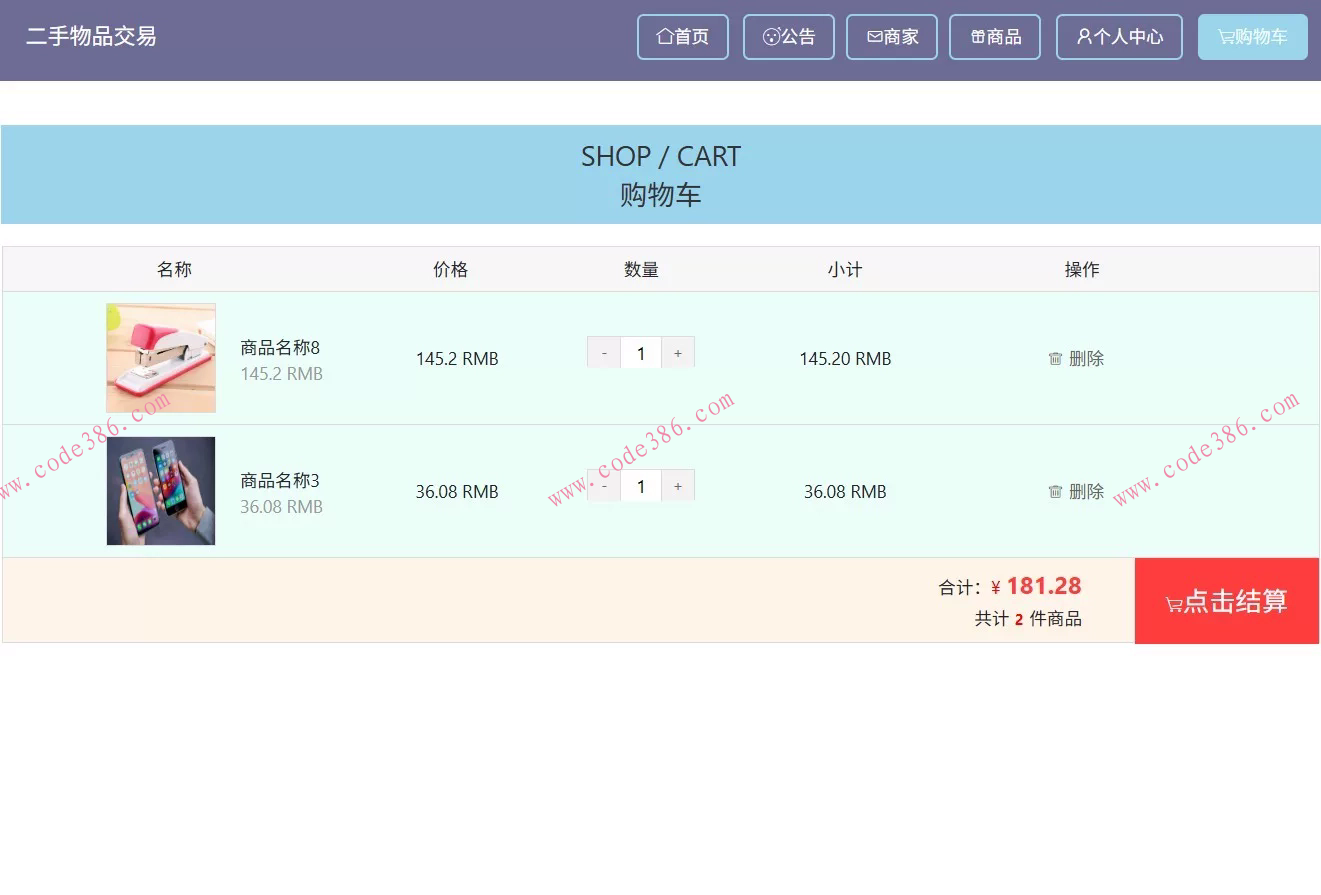
Task: Click the person icon on 个人中心 button
Action: [1083, 37]
